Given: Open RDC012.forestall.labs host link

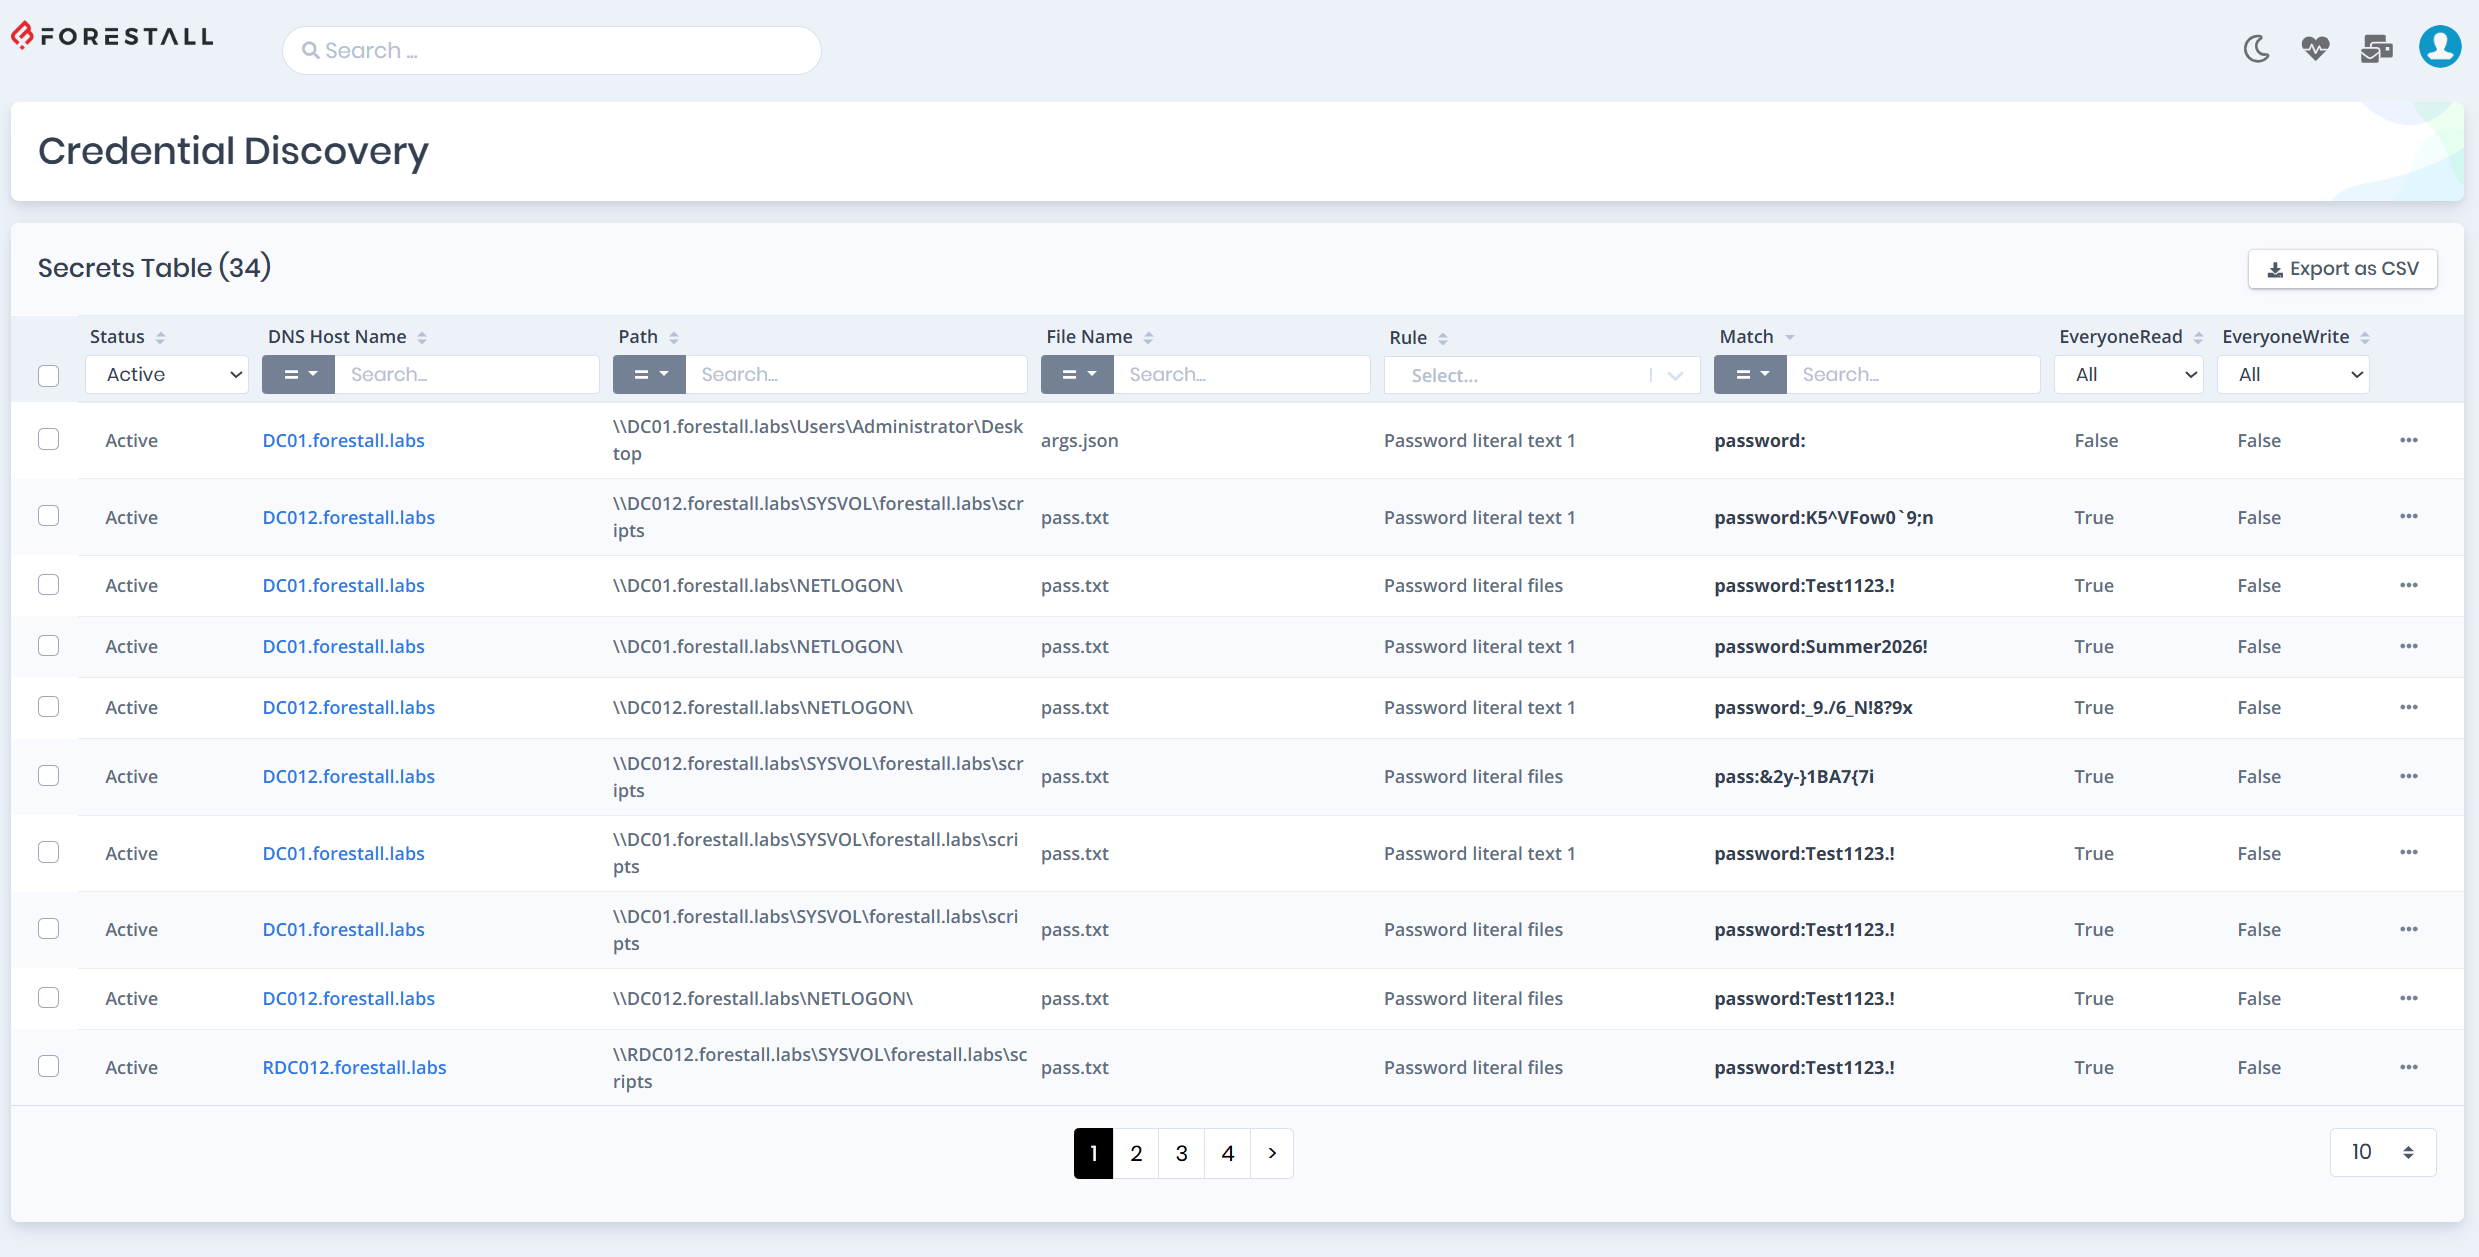Looking at the screenshot, I should [x=354, y=1067].
